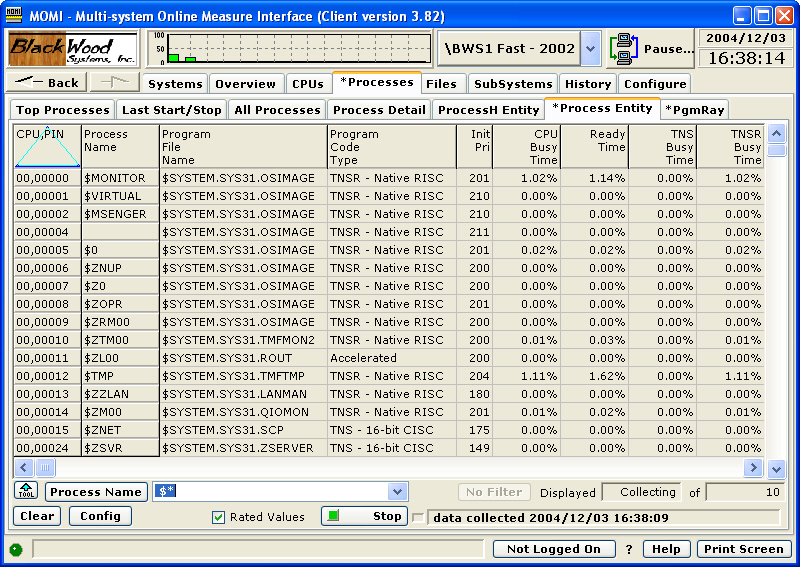Click the green status indicator in status bar

pyautogui.click(x=16, y=549)
